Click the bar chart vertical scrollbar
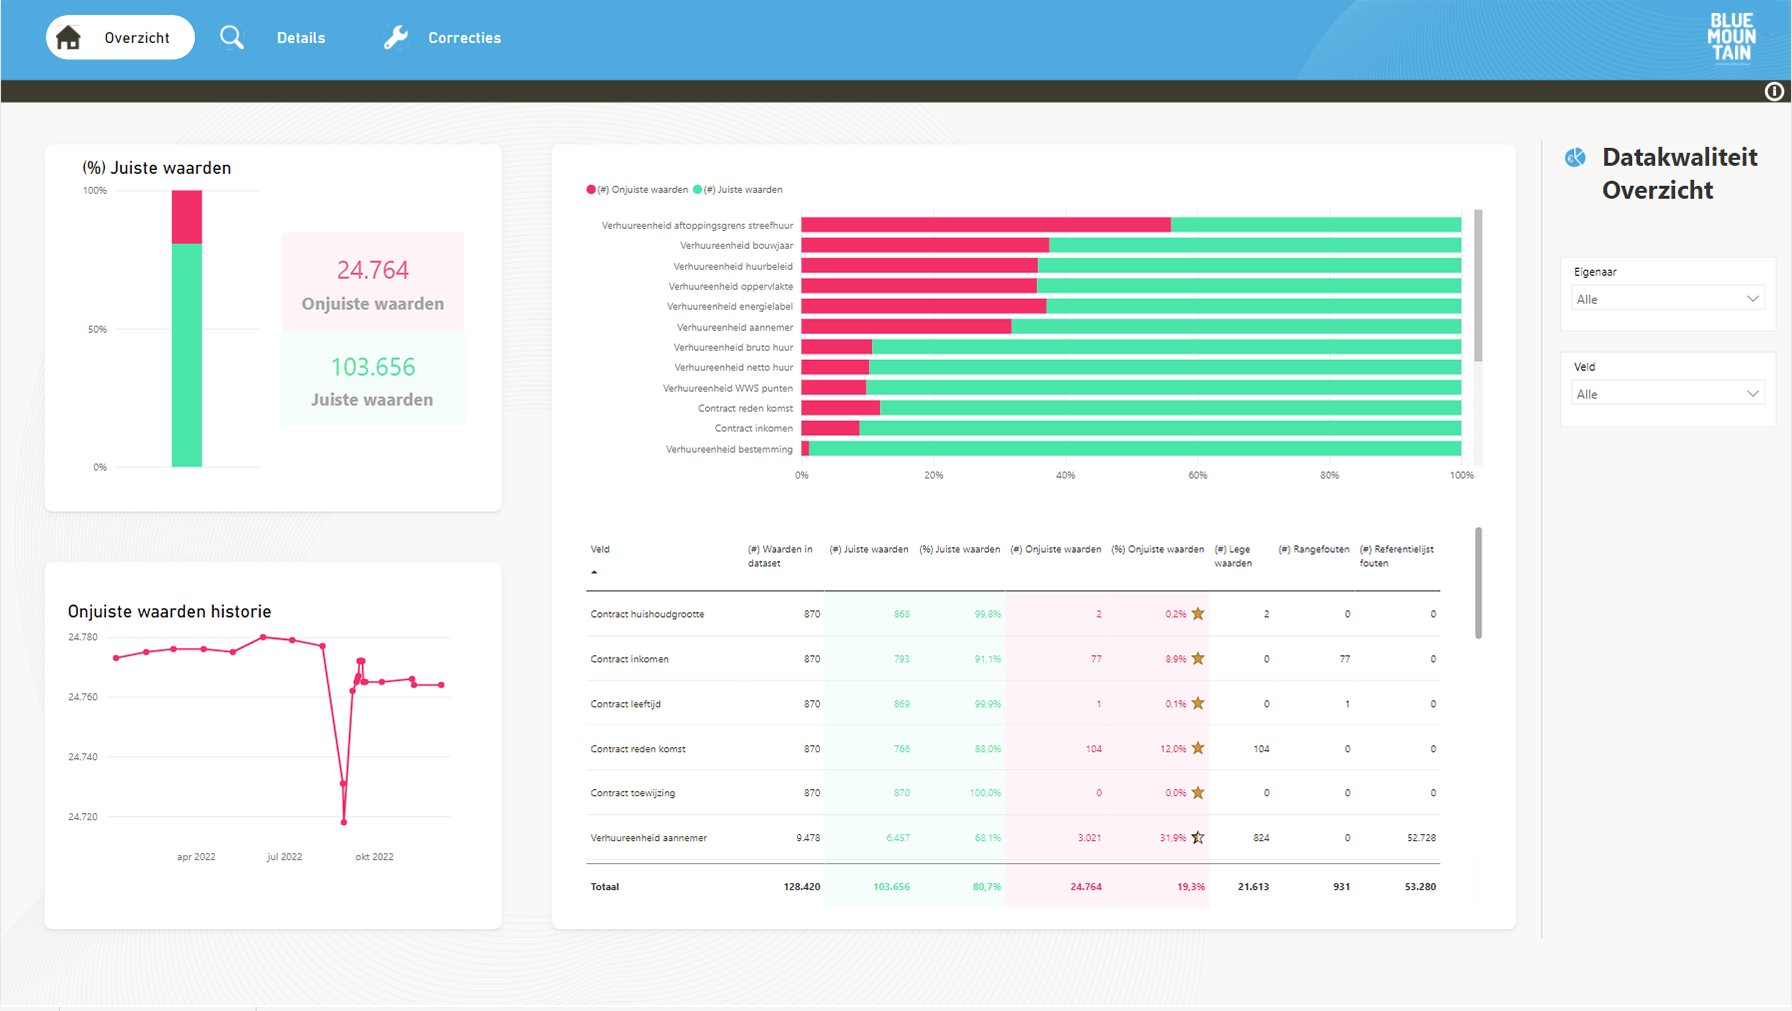 coord(1478,286)
